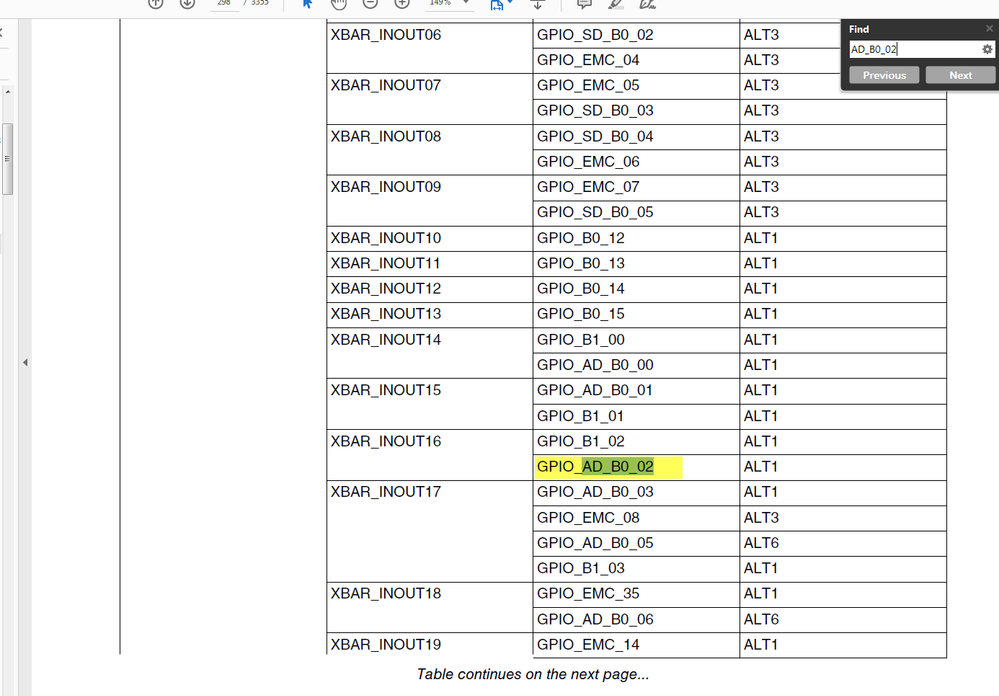Click the GPIO_EMC_07 cell

(636, 187)
